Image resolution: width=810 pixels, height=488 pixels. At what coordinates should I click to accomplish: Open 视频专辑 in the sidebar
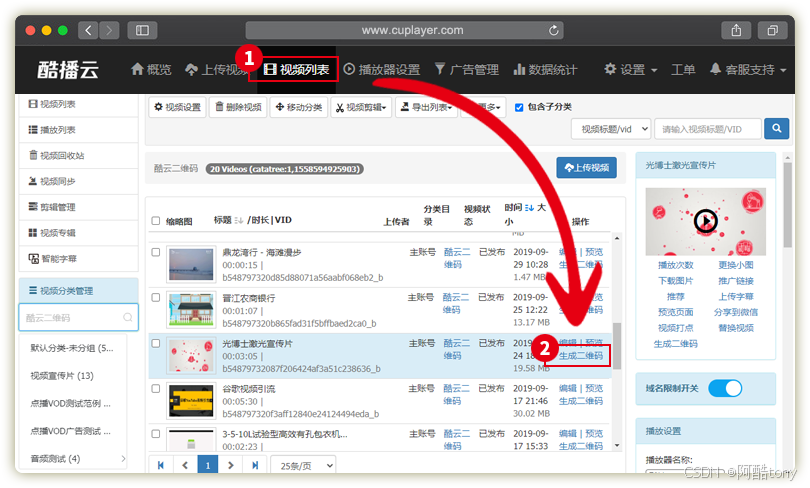tap(79, 233)
